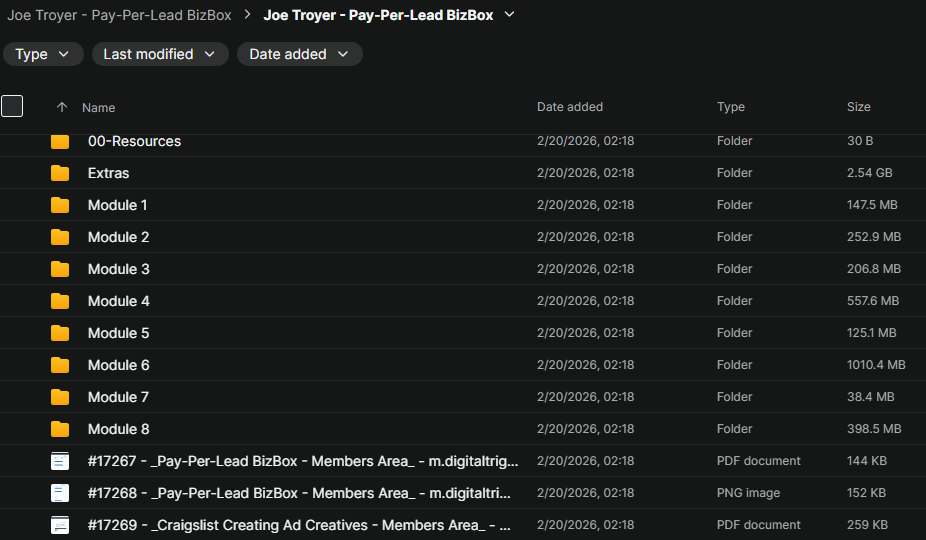Click the #17267 PDF document file icon
The image size is (926, 540).
(x=60, y=461)
